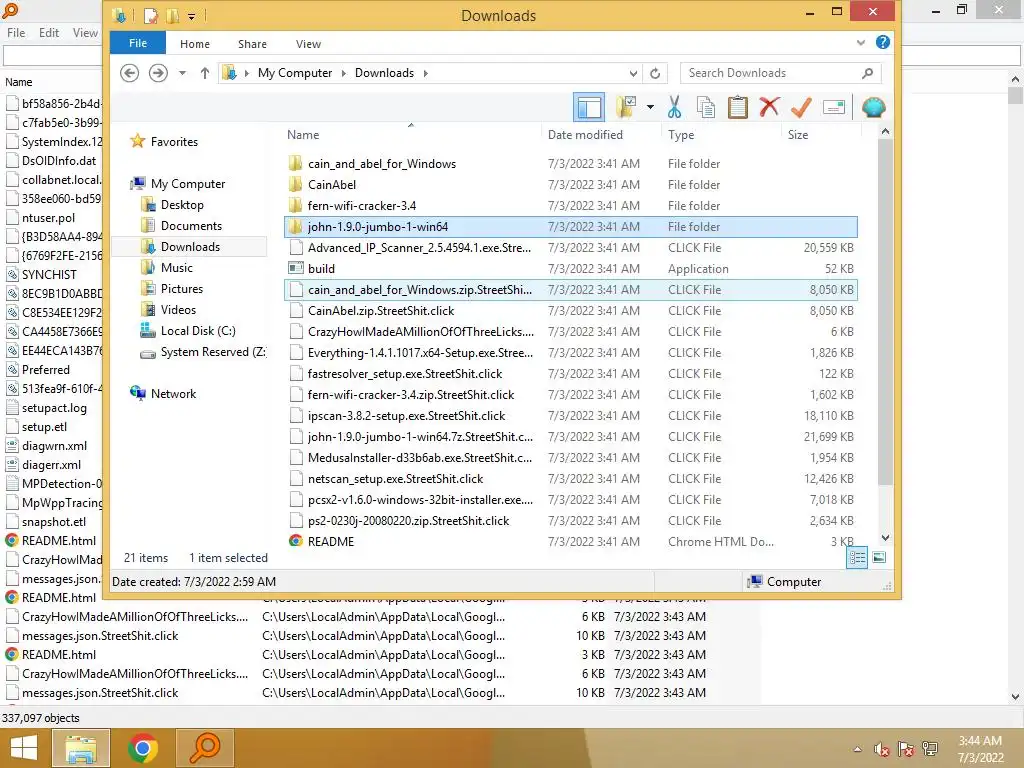Switch to Details view button

click(857, 558)
